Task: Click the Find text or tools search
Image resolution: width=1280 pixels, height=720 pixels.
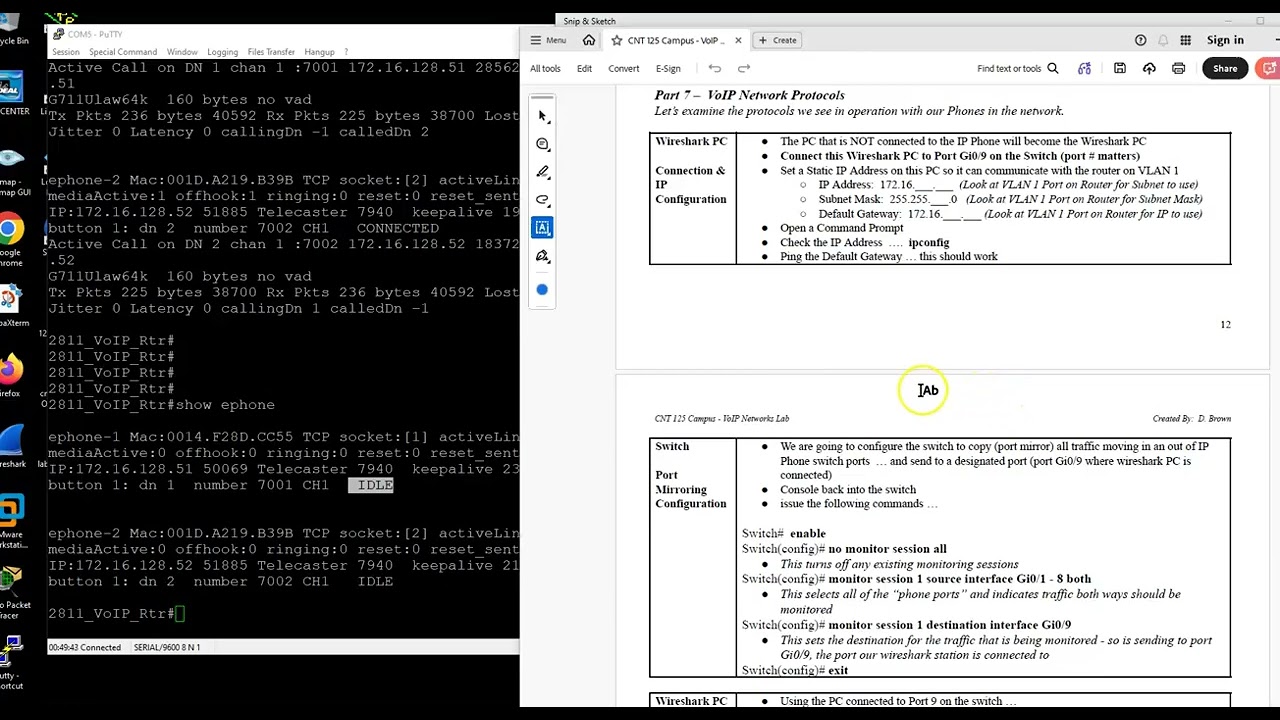Action: (1018, 68)
